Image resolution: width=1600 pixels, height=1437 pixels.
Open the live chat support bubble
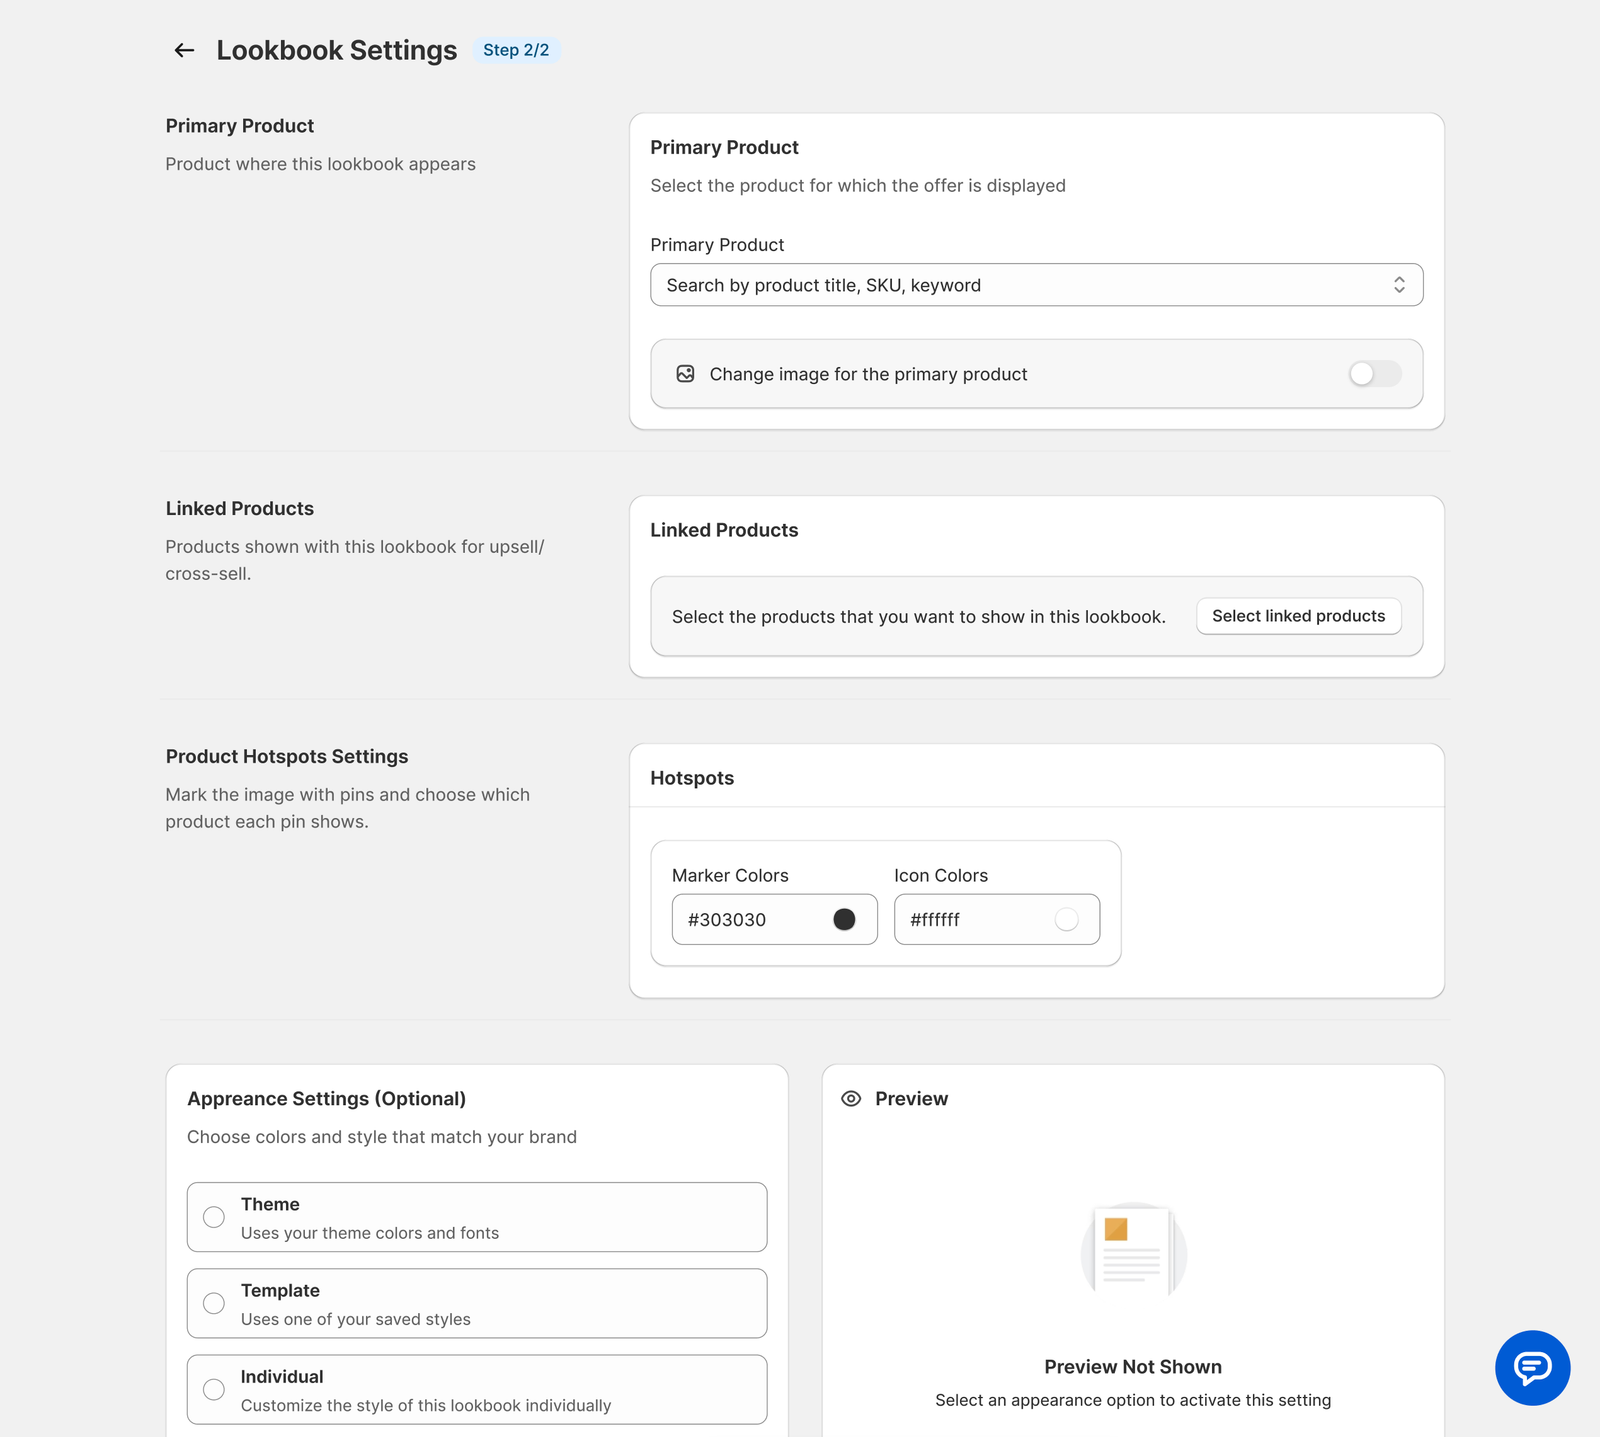pyautogui.click(x=1532, y=1367)
